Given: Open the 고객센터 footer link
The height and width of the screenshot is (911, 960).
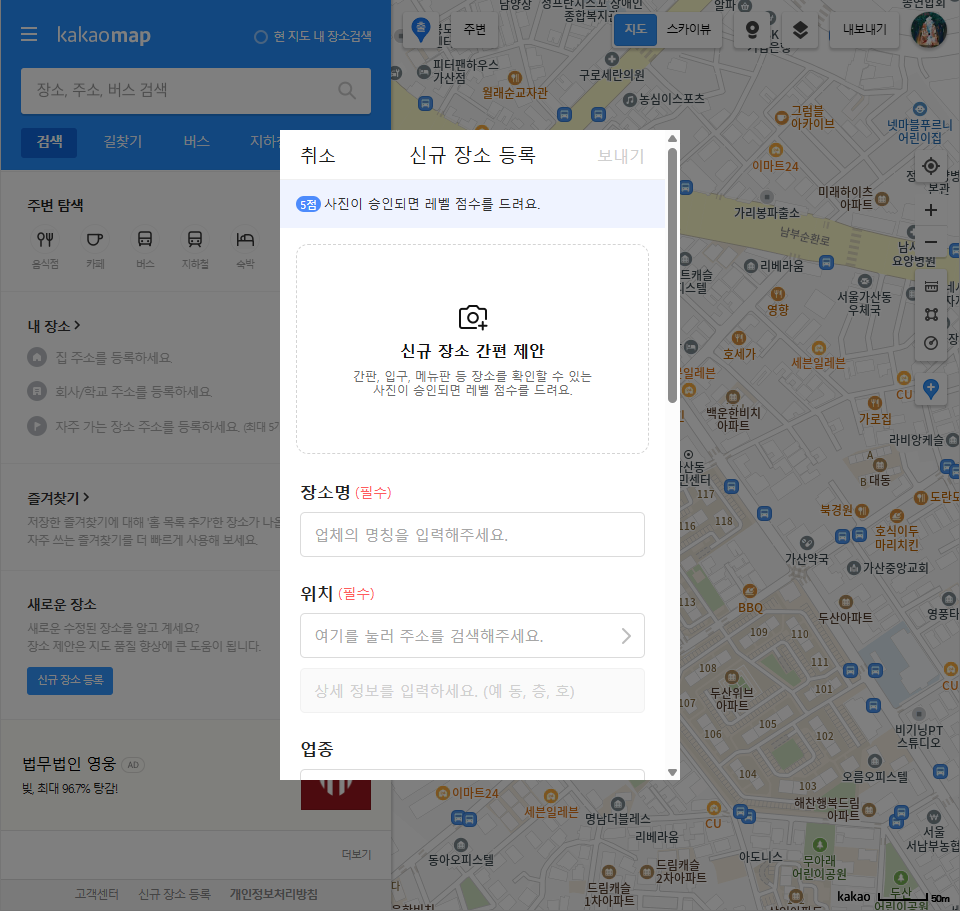Looking at the screenshot, I should (96, 894).
